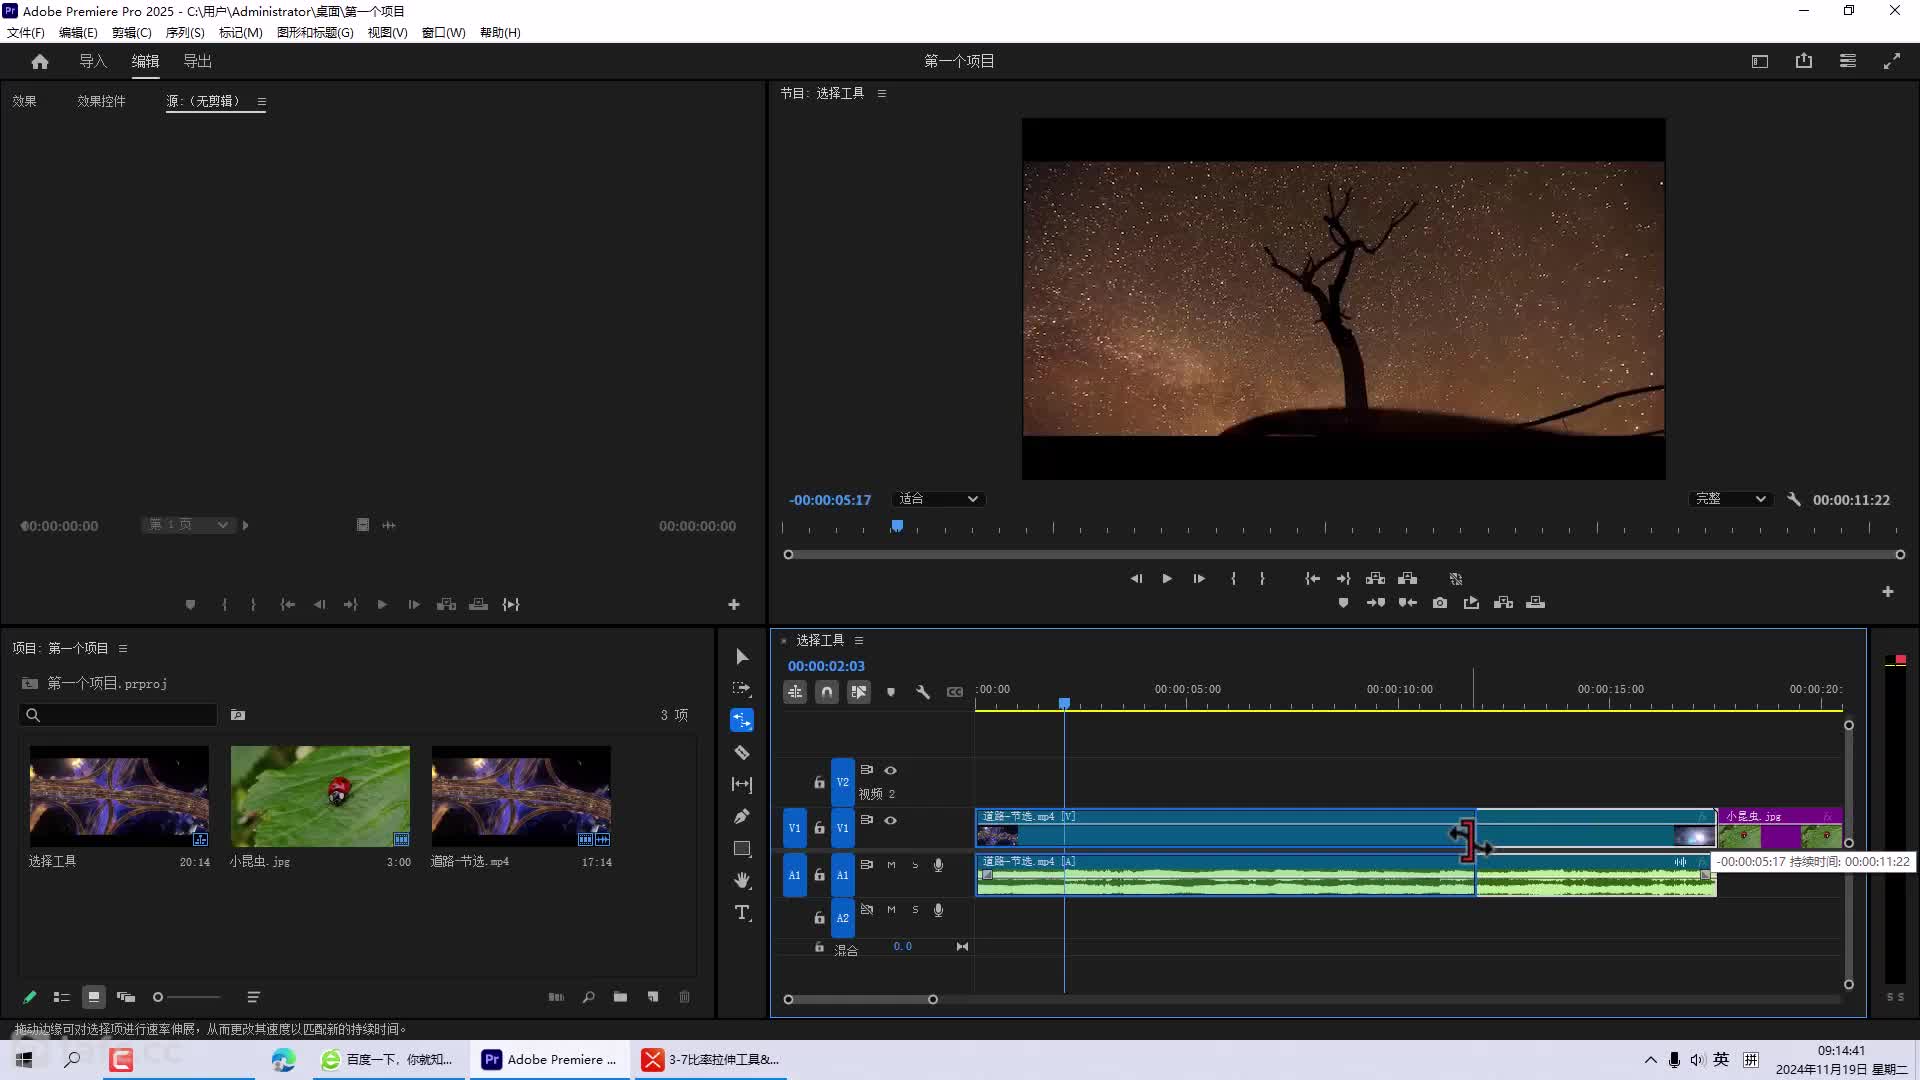Toggle voice-over record on A1 track
The image size is (1920, 1080).
click(x=938, y=866)
